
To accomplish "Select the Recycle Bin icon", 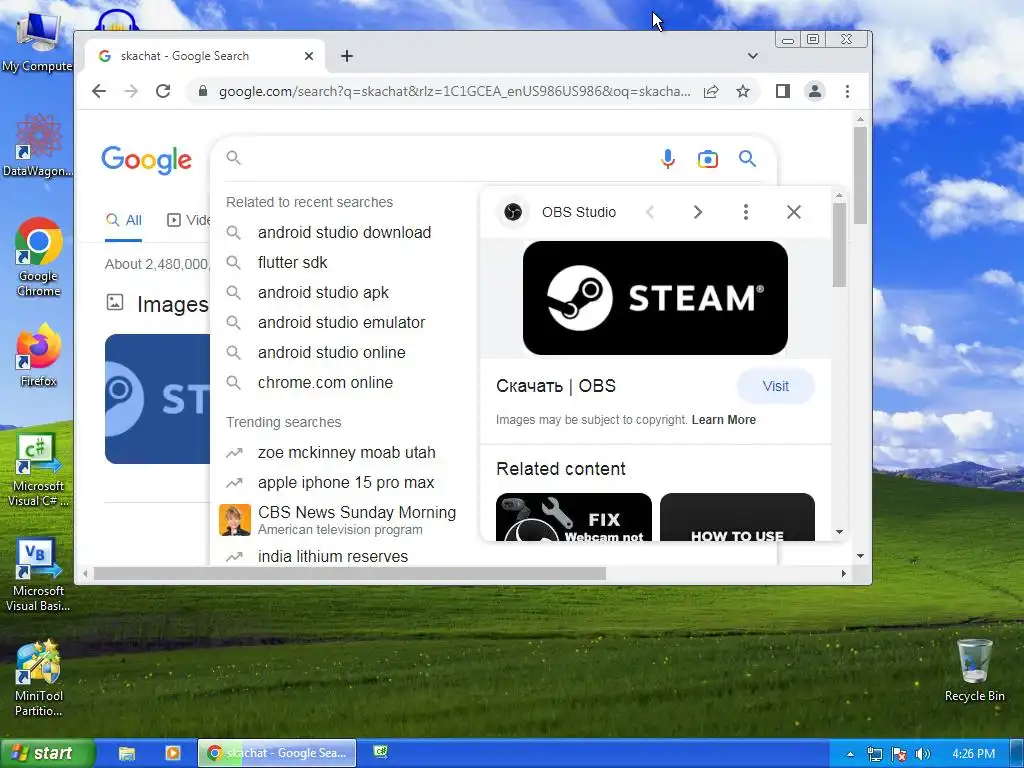I will pyautogui.click(x=974, y=671).
